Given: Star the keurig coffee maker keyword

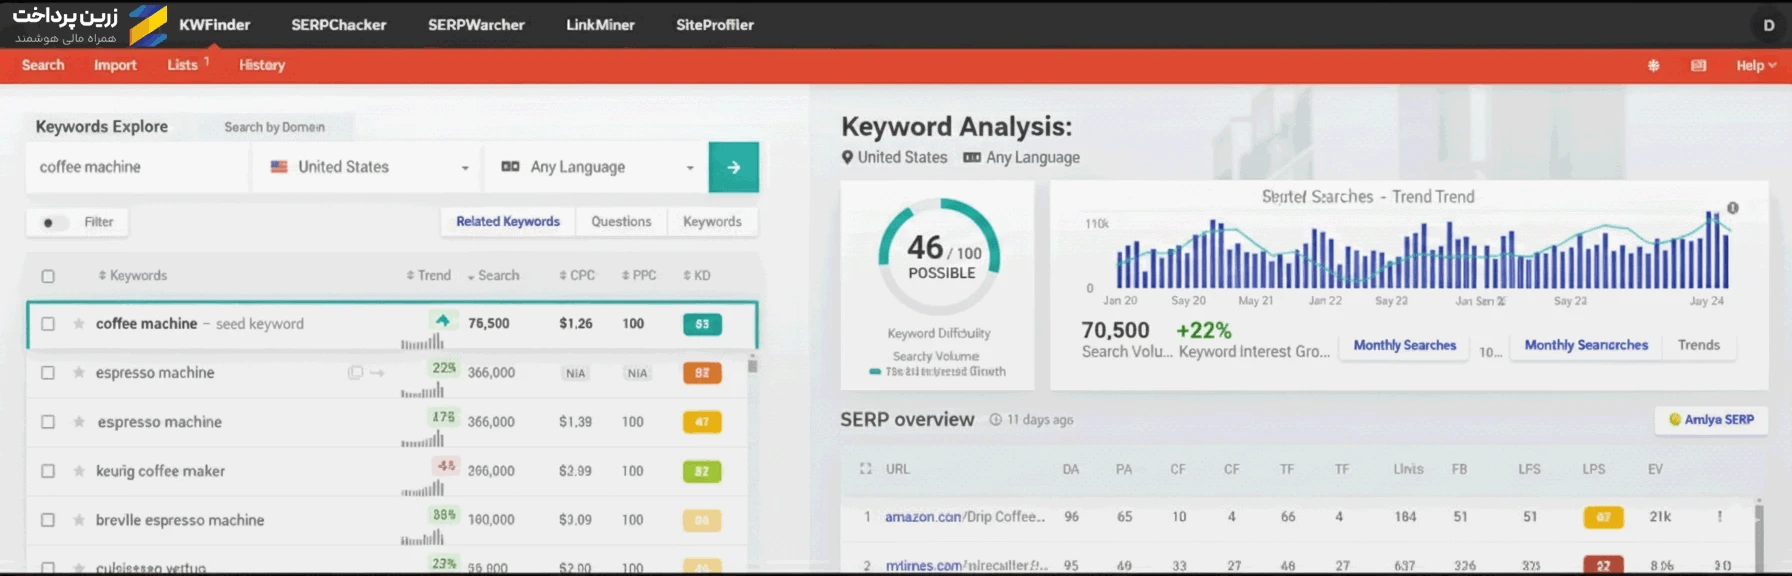Looking at the screenshot, I should tap(78, 471).
